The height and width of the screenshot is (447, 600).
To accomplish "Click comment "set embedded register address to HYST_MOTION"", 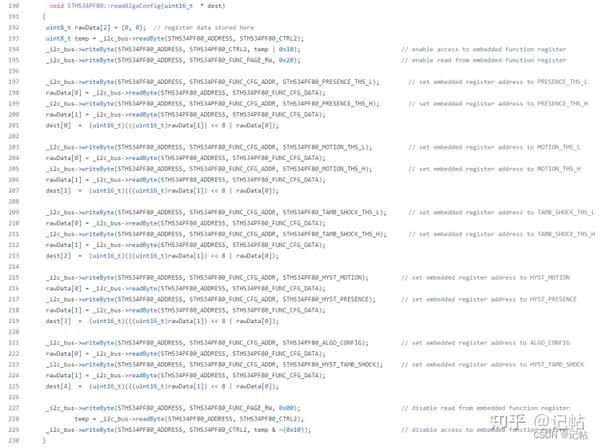I will click(x=491, y=277).
